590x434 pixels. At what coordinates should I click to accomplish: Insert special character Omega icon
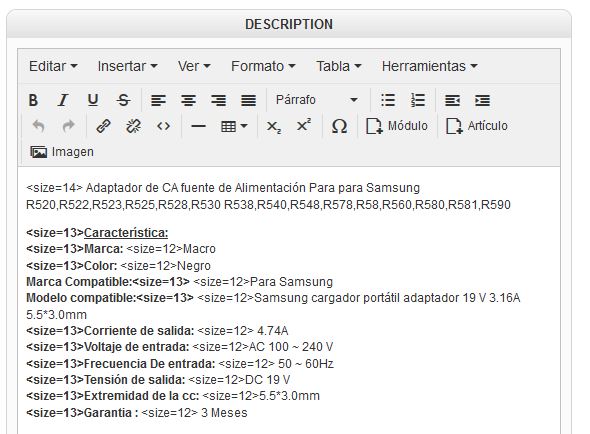tap(339, 126)
